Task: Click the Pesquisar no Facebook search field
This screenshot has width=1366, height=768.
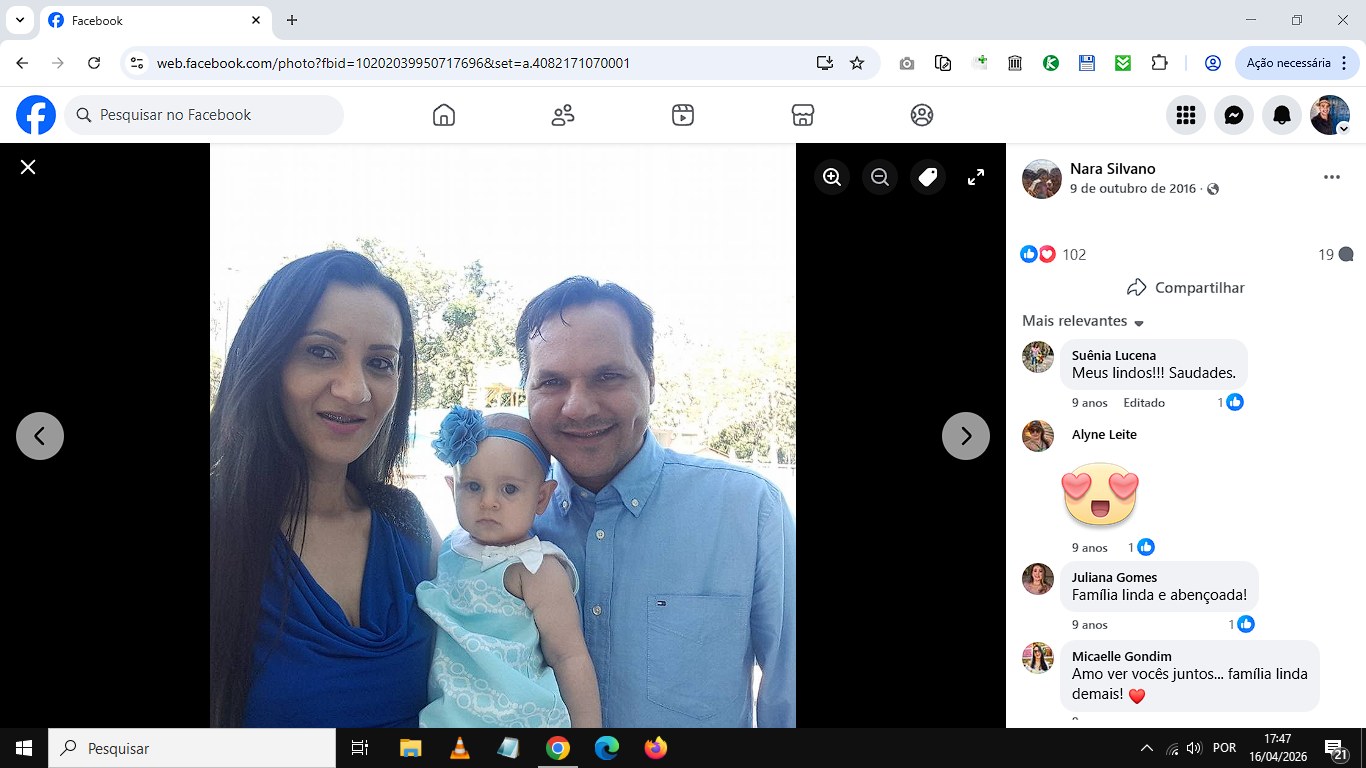Action: 204,115
